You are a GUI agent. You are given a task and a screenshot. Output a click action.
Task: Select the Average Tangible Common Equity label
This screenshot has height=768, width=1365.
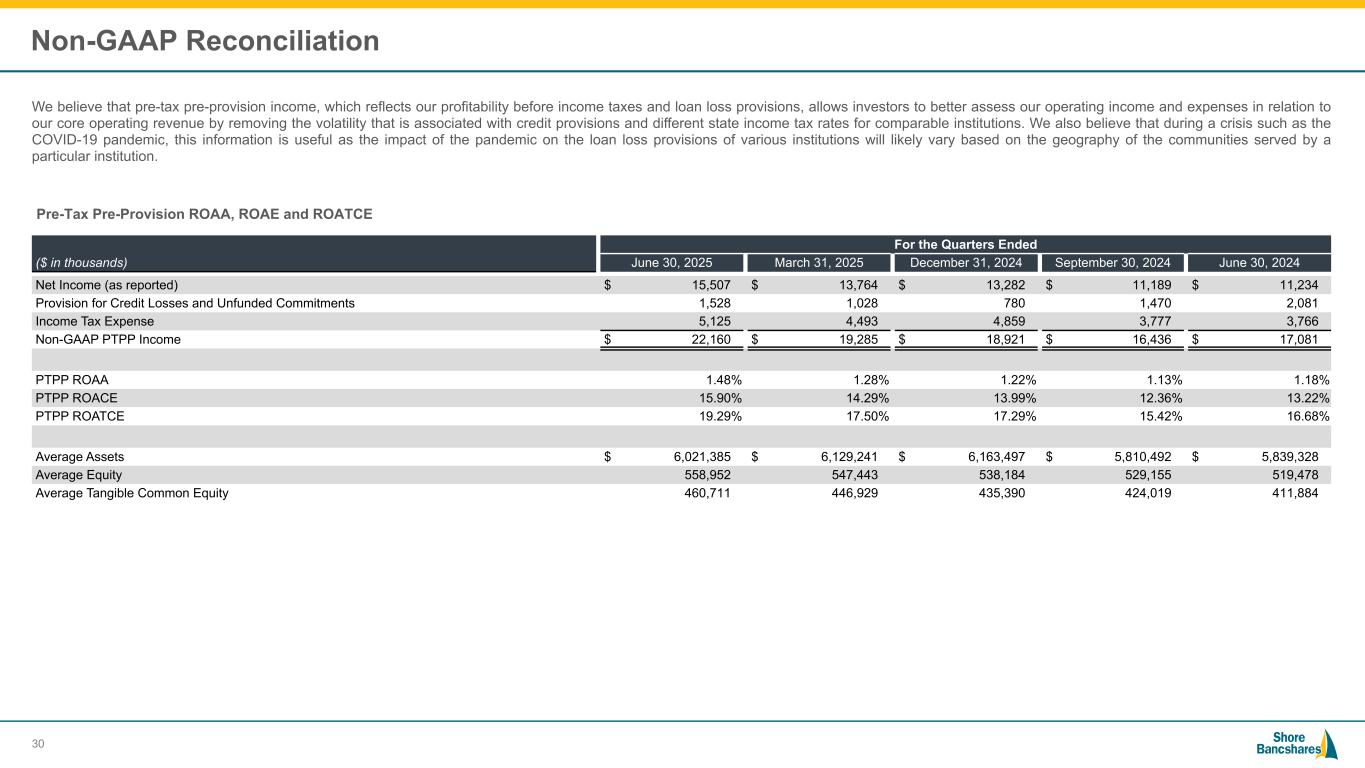pos(132,493)
